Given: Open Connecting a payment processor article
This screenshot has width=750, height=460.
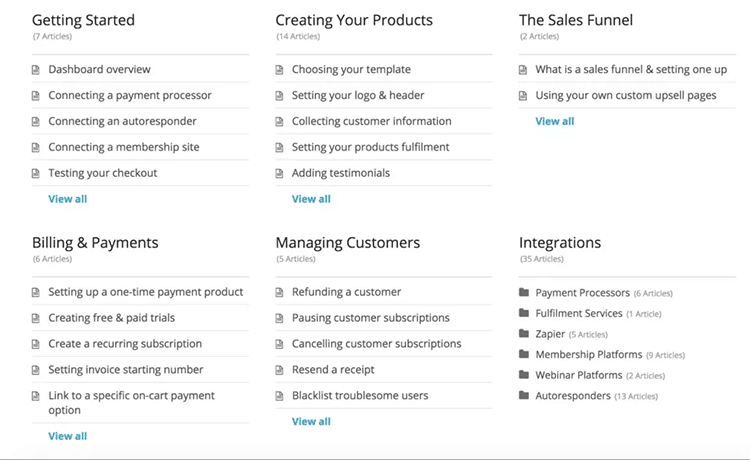Looking at the screenshot, I should tap(130, 96).
